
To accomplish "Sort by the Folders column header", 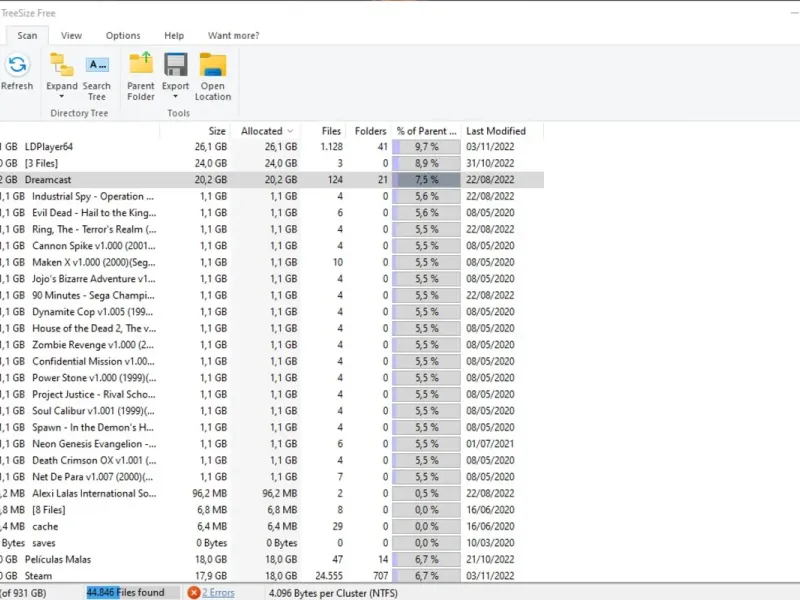I will [368, 131].
